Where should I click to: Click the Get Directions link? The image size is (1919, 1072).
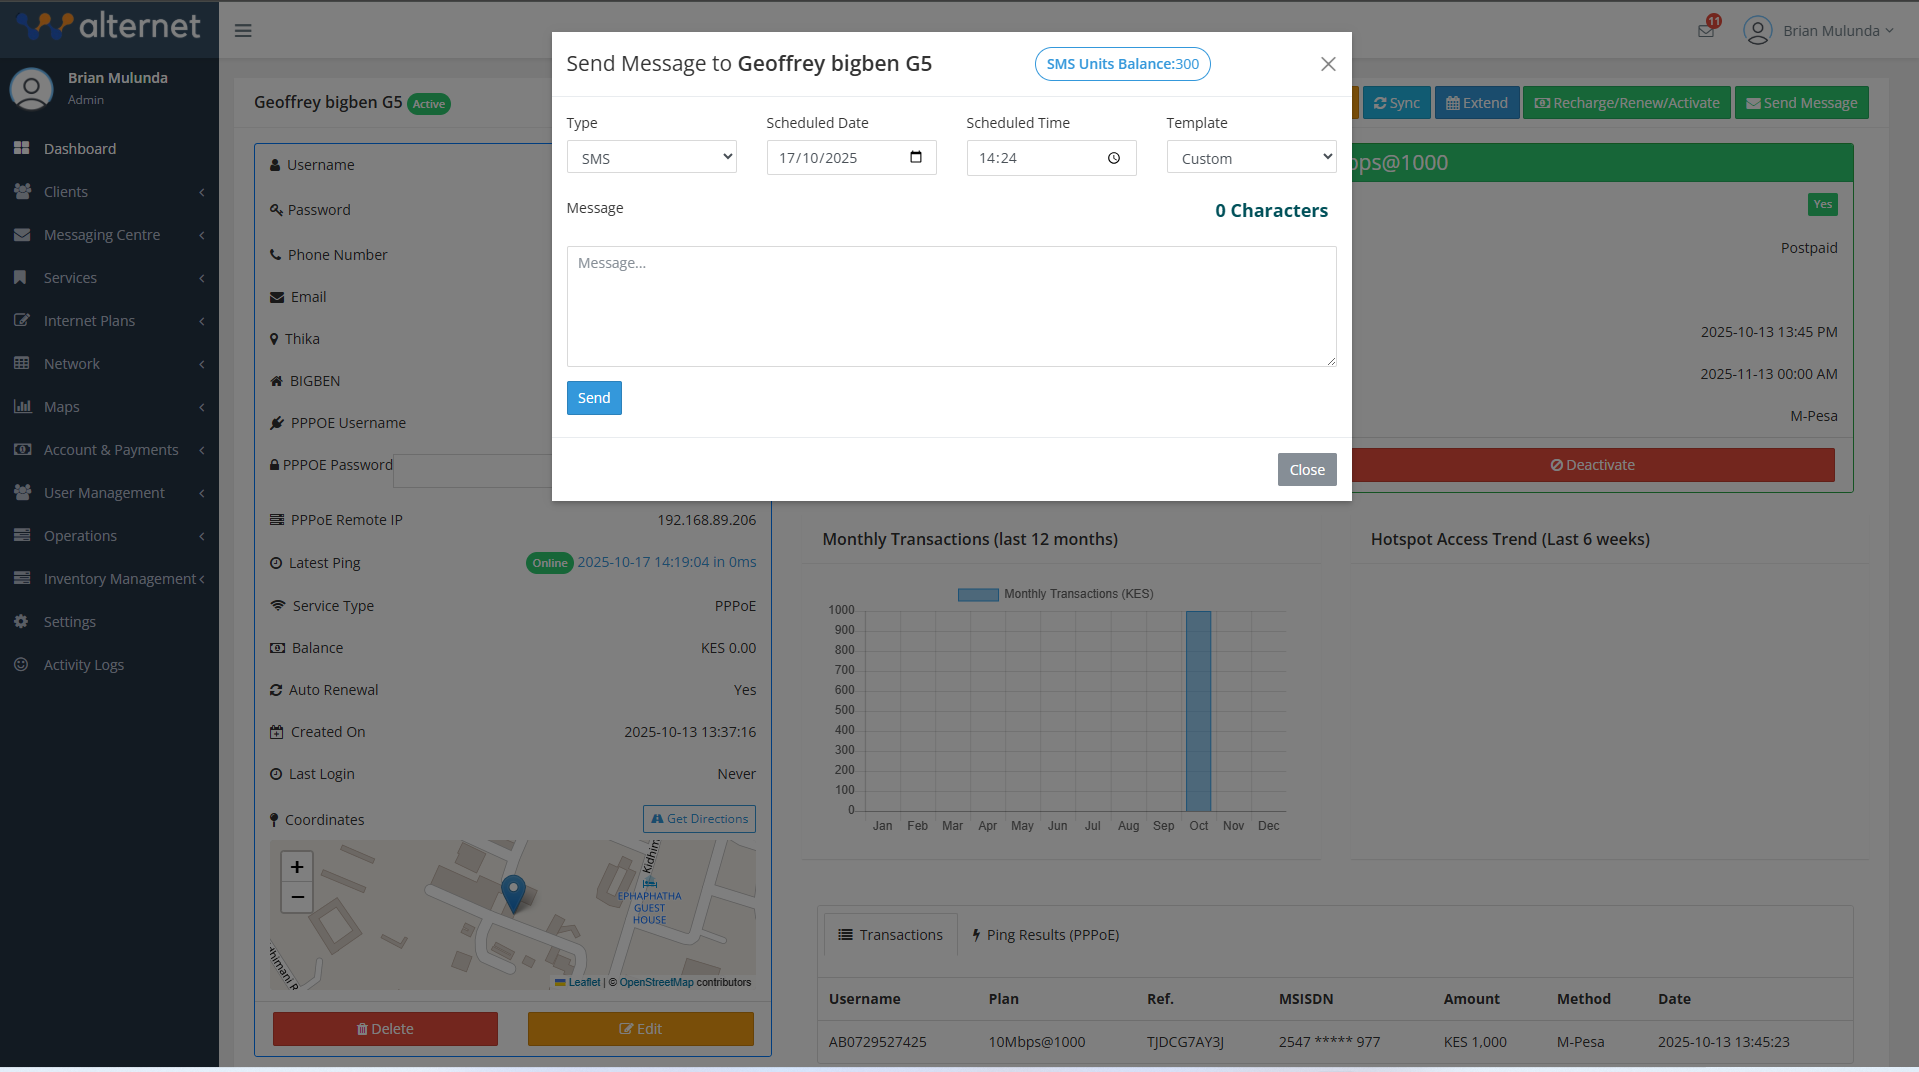[x=699, y=819]
